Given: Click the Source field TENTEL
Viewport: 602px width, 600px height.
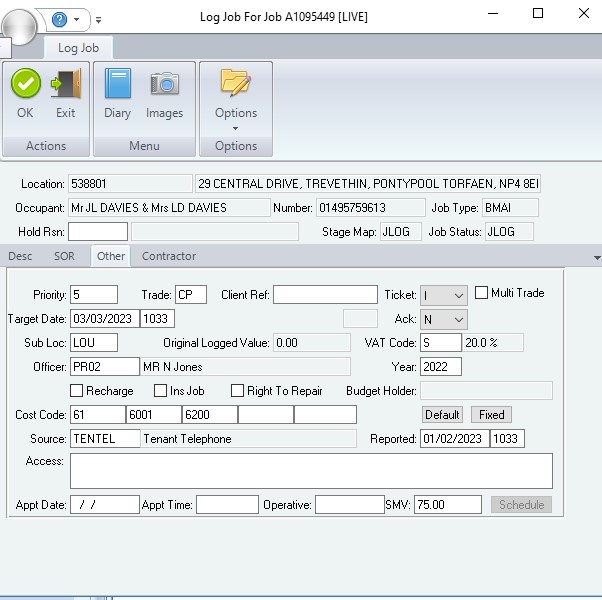Looking at the screenshot, I should [105, 438].
